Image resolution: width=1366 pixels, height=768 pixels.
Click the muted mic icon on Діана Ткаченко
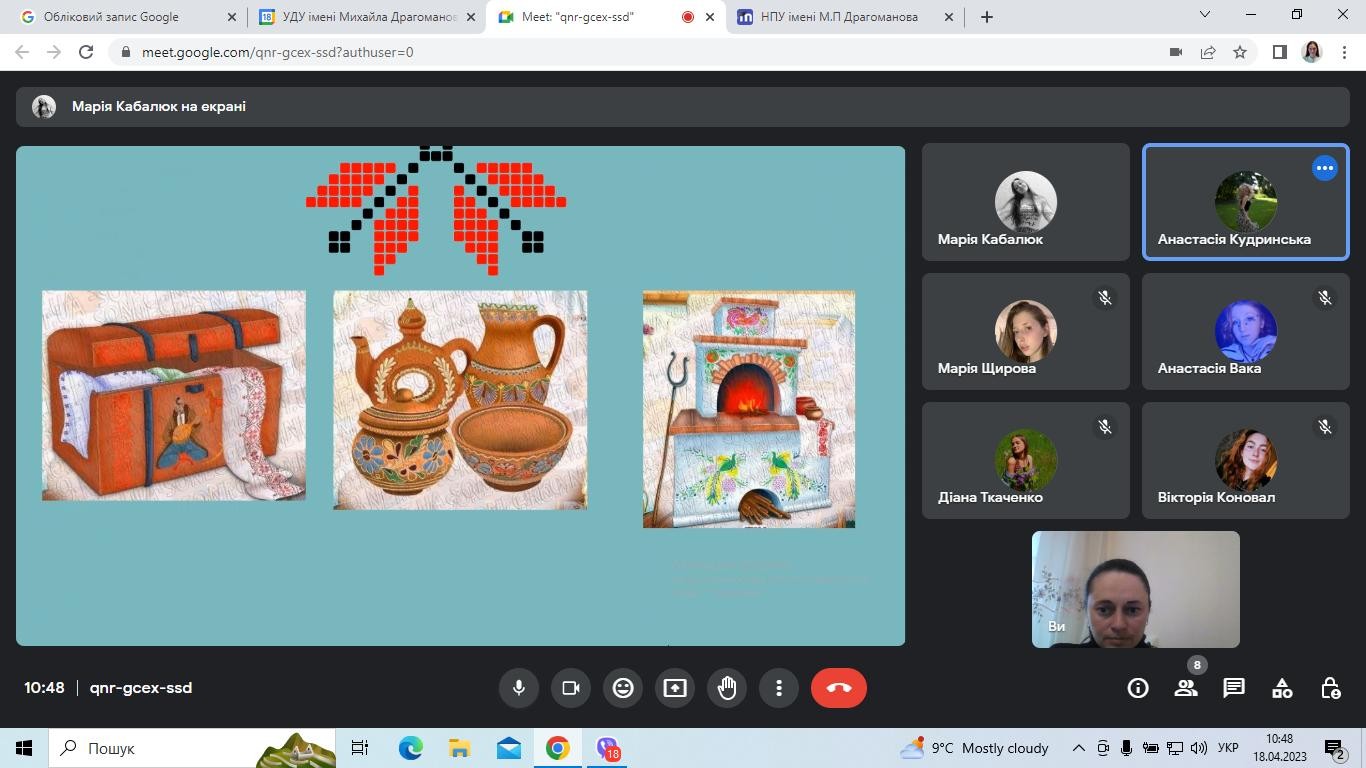pyautogui.click(x=1105, y=427)
